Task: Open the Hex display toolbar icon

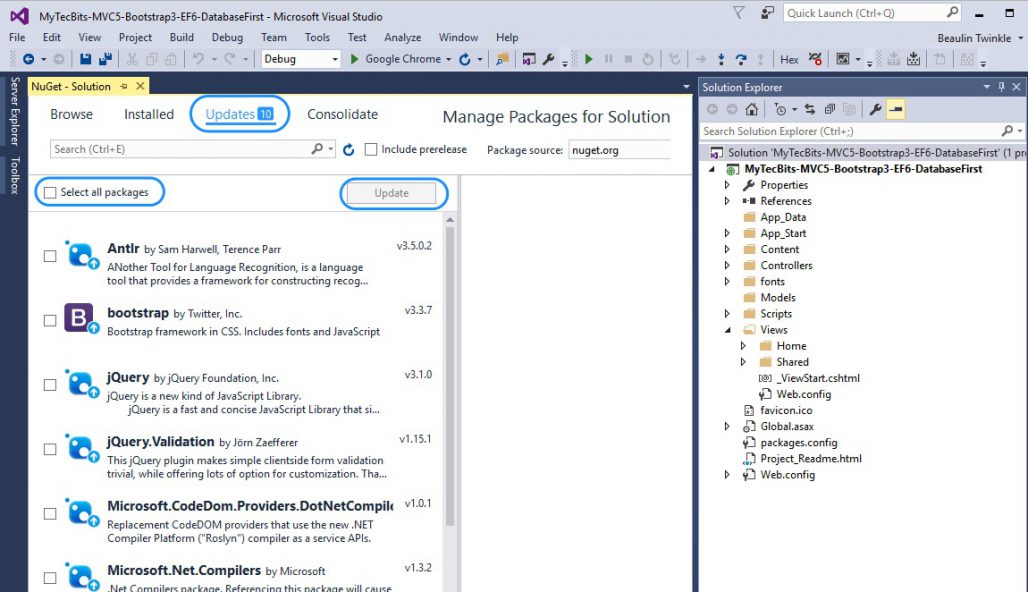Action: [789, 59]
